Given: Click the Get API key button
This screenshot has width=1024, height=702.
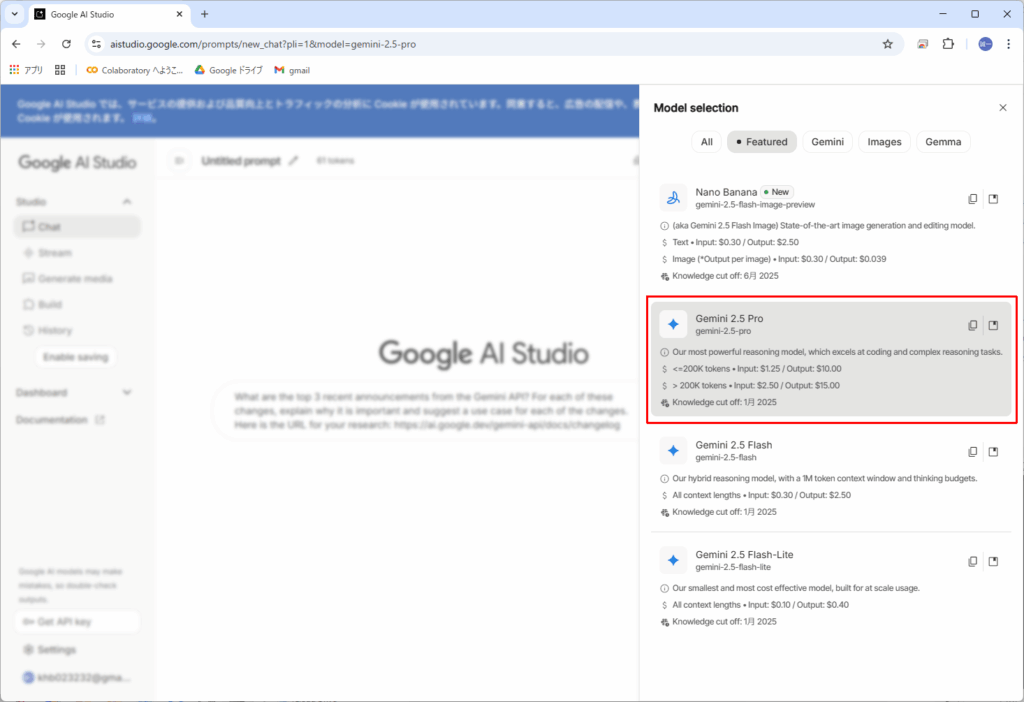Looking at the screenshot, I should 76,622.
